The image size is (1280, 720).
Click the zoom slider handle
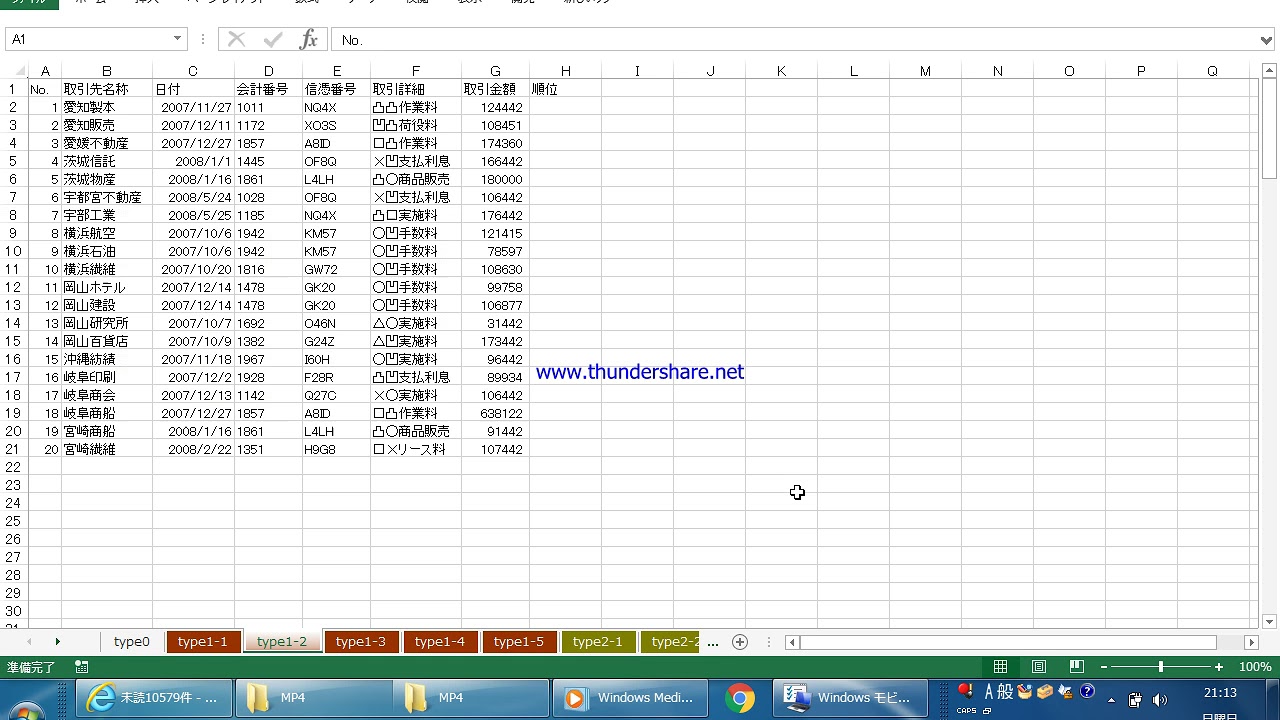(x=1160, y=667)
